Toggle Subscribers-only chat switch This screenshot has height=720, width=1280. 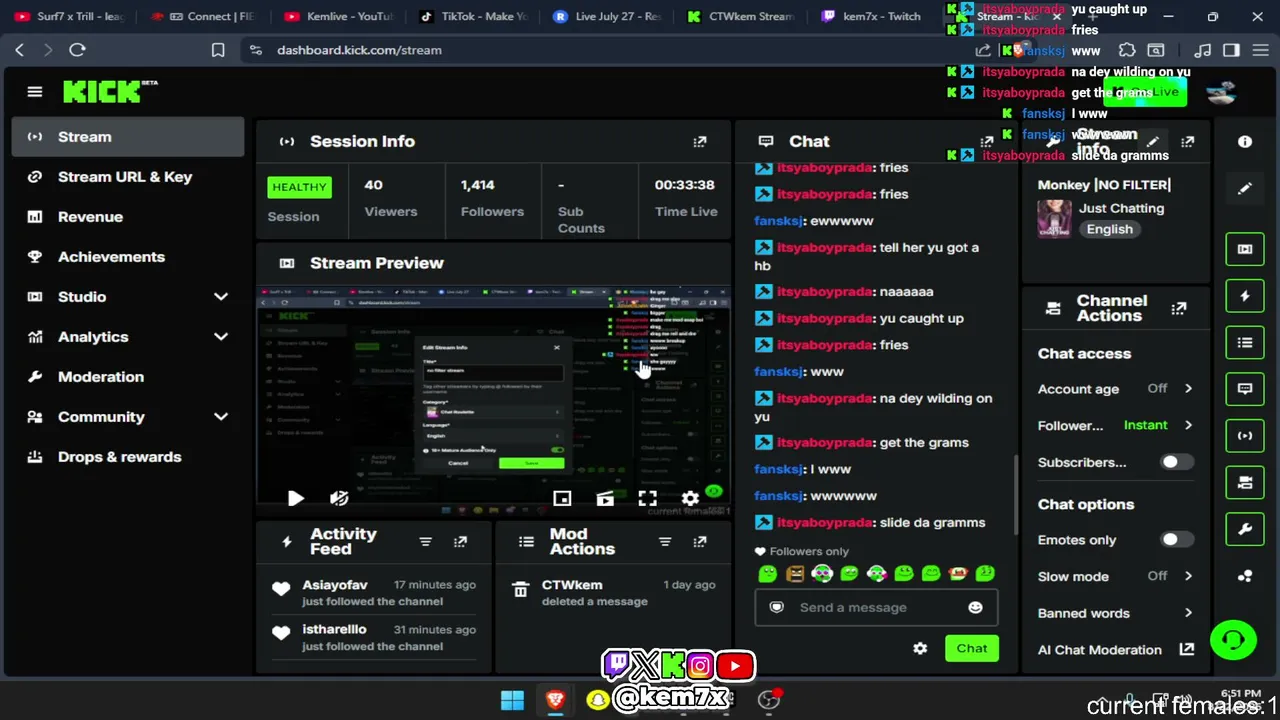[x=1176, y=463]
